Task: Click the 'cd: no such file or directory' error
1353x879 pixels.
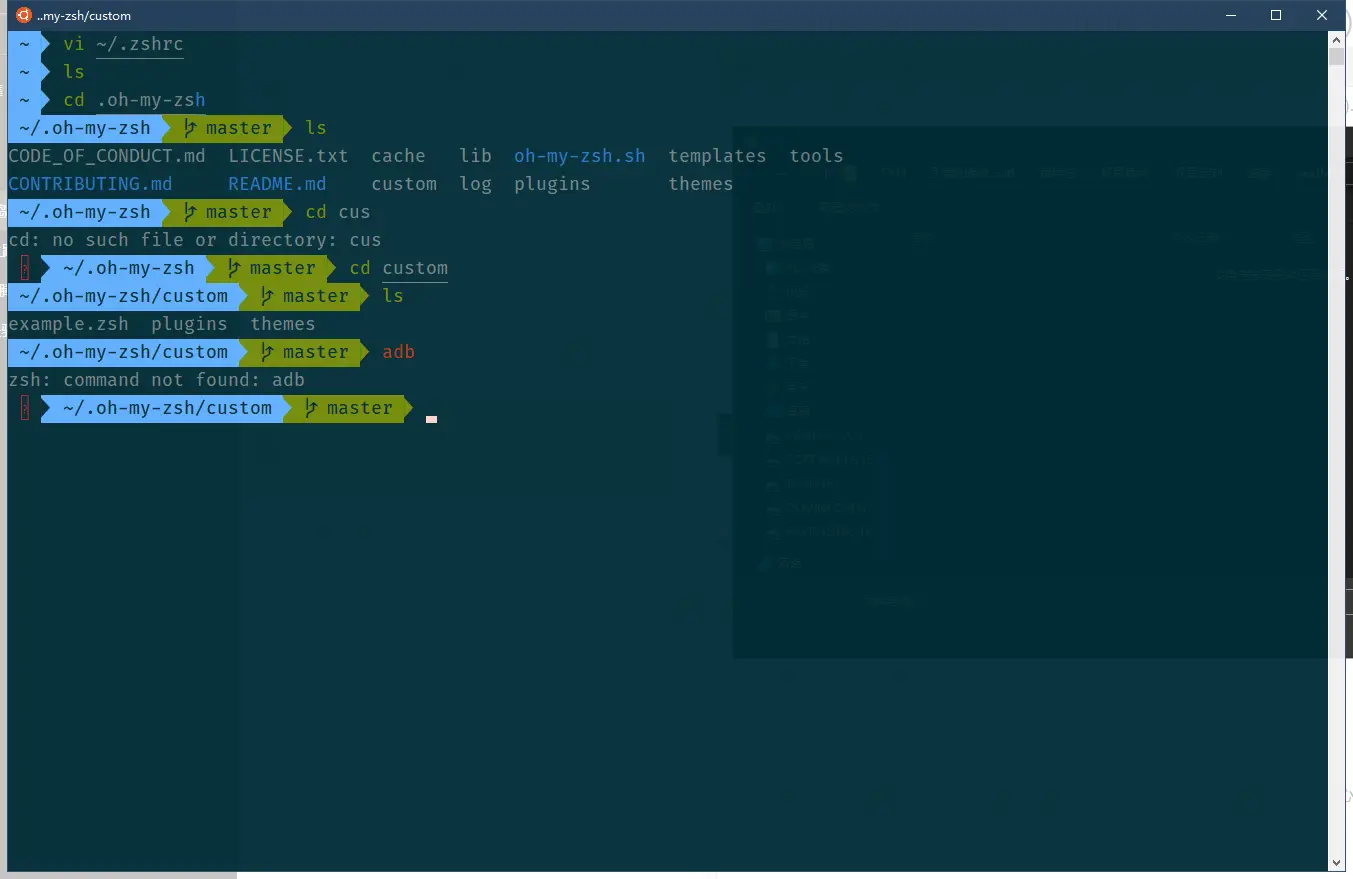Action: coord(195,240)
